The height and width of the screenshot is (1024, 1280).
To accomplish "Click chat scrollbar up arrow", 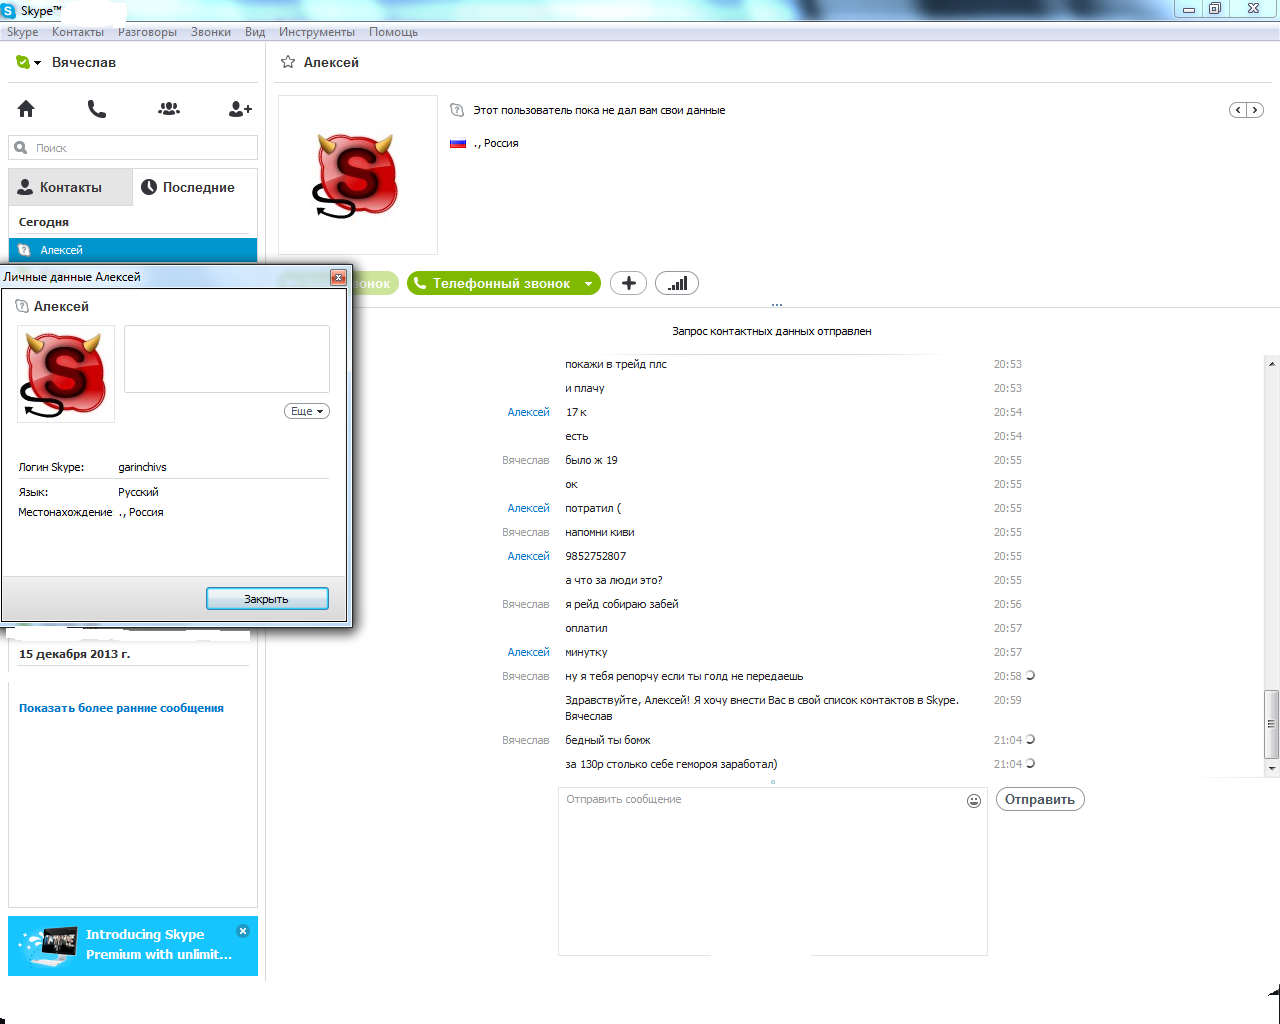I will pos(1272,364).
